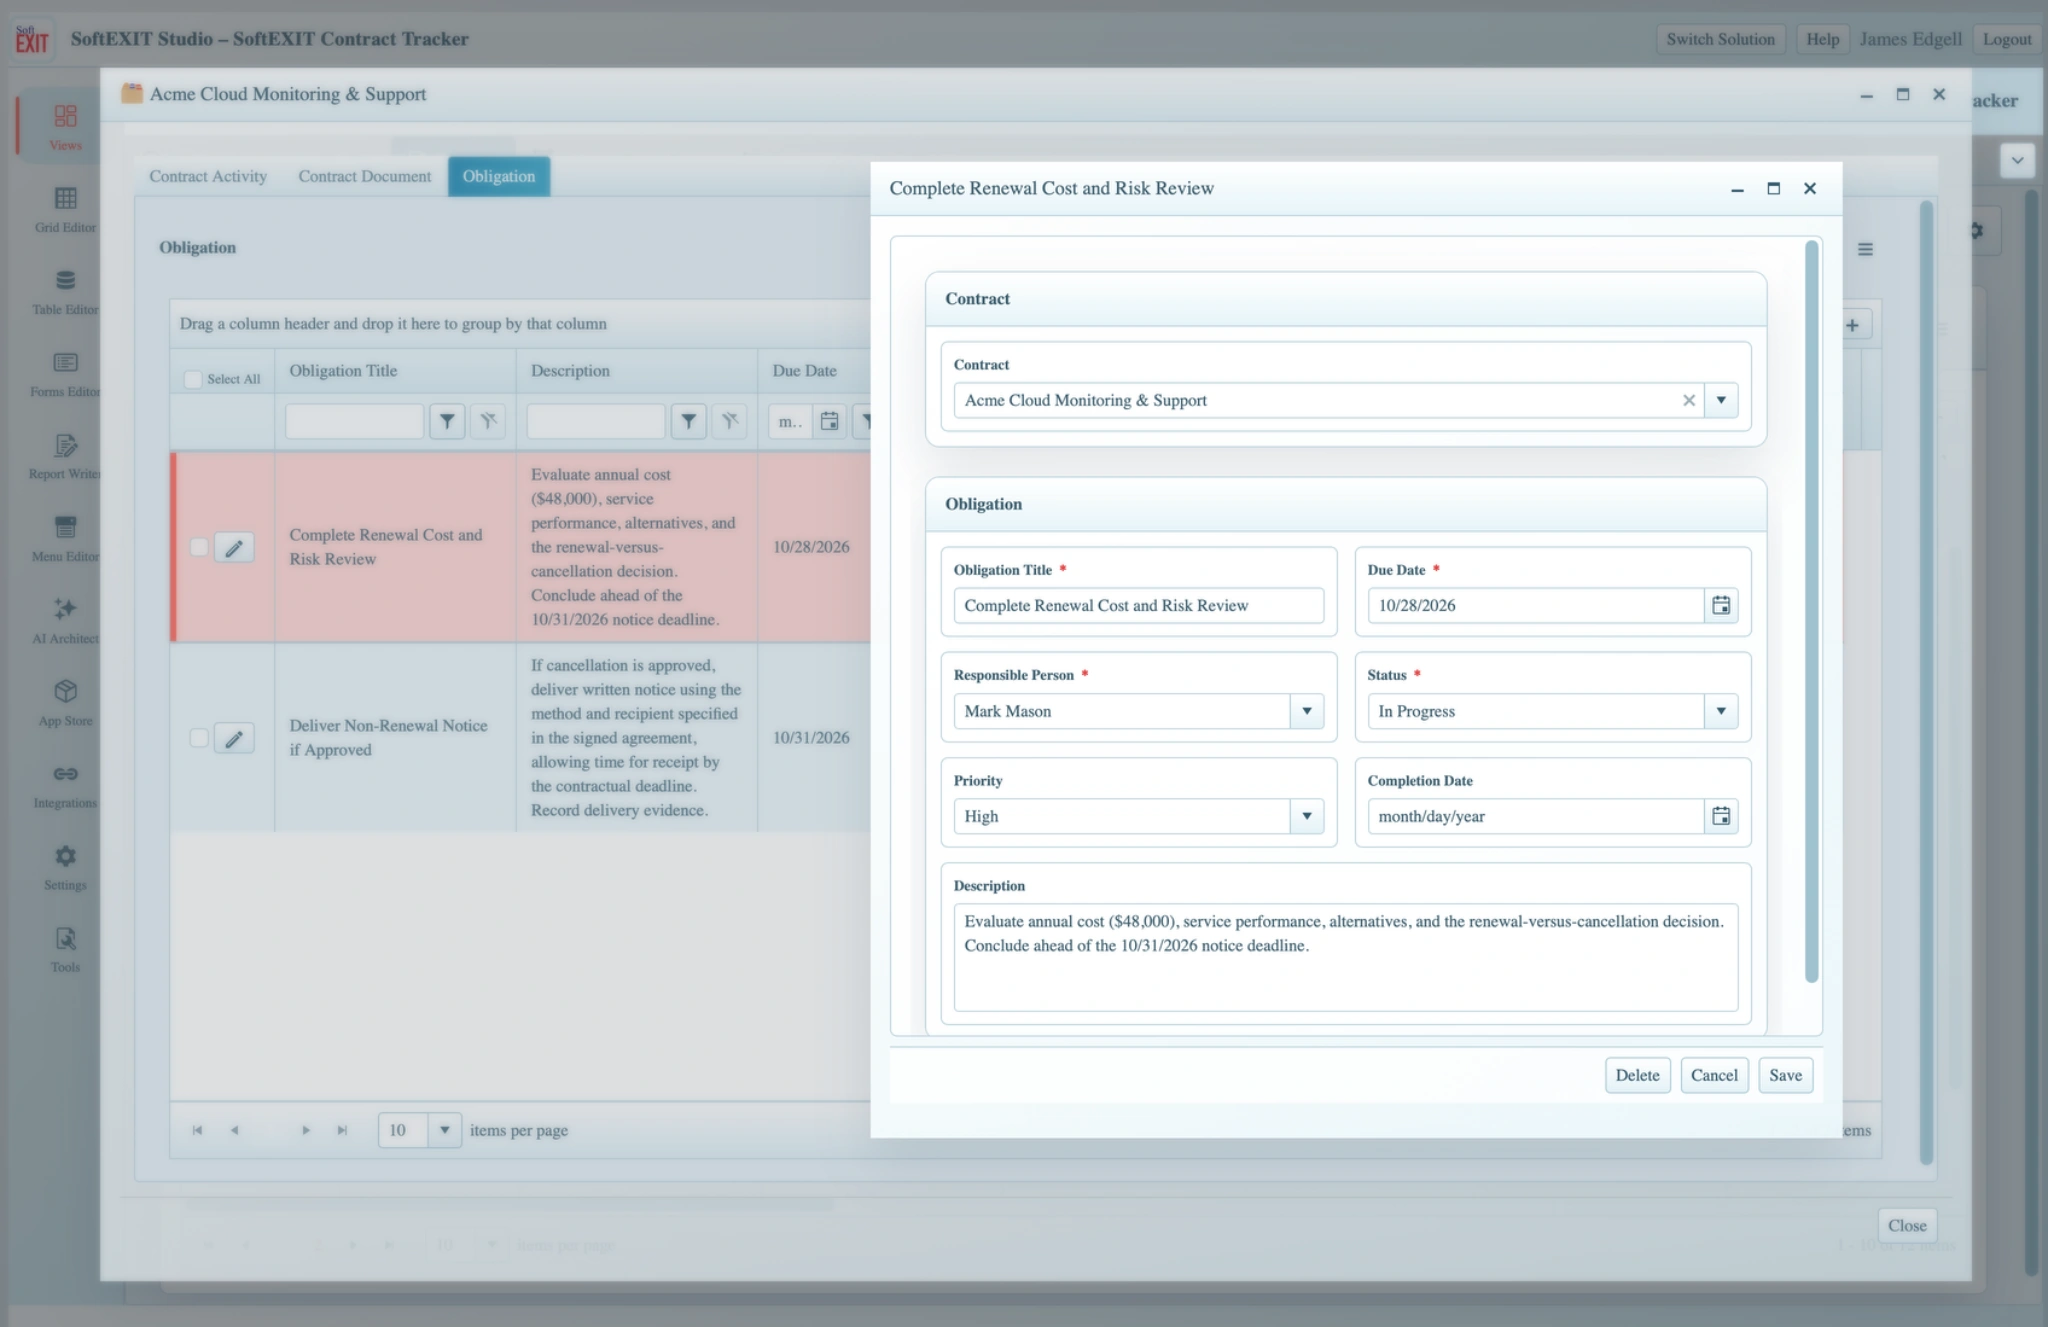
Task: Apply filter on Obligation Title column
Action: [447, 421]
